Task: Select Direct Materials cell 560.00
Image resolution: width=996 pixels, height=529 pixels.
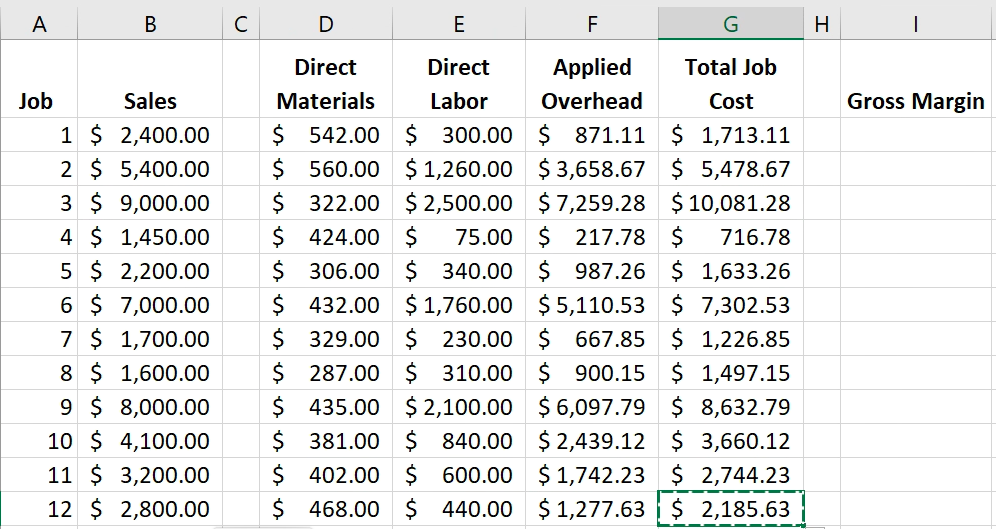Action: 326,169
